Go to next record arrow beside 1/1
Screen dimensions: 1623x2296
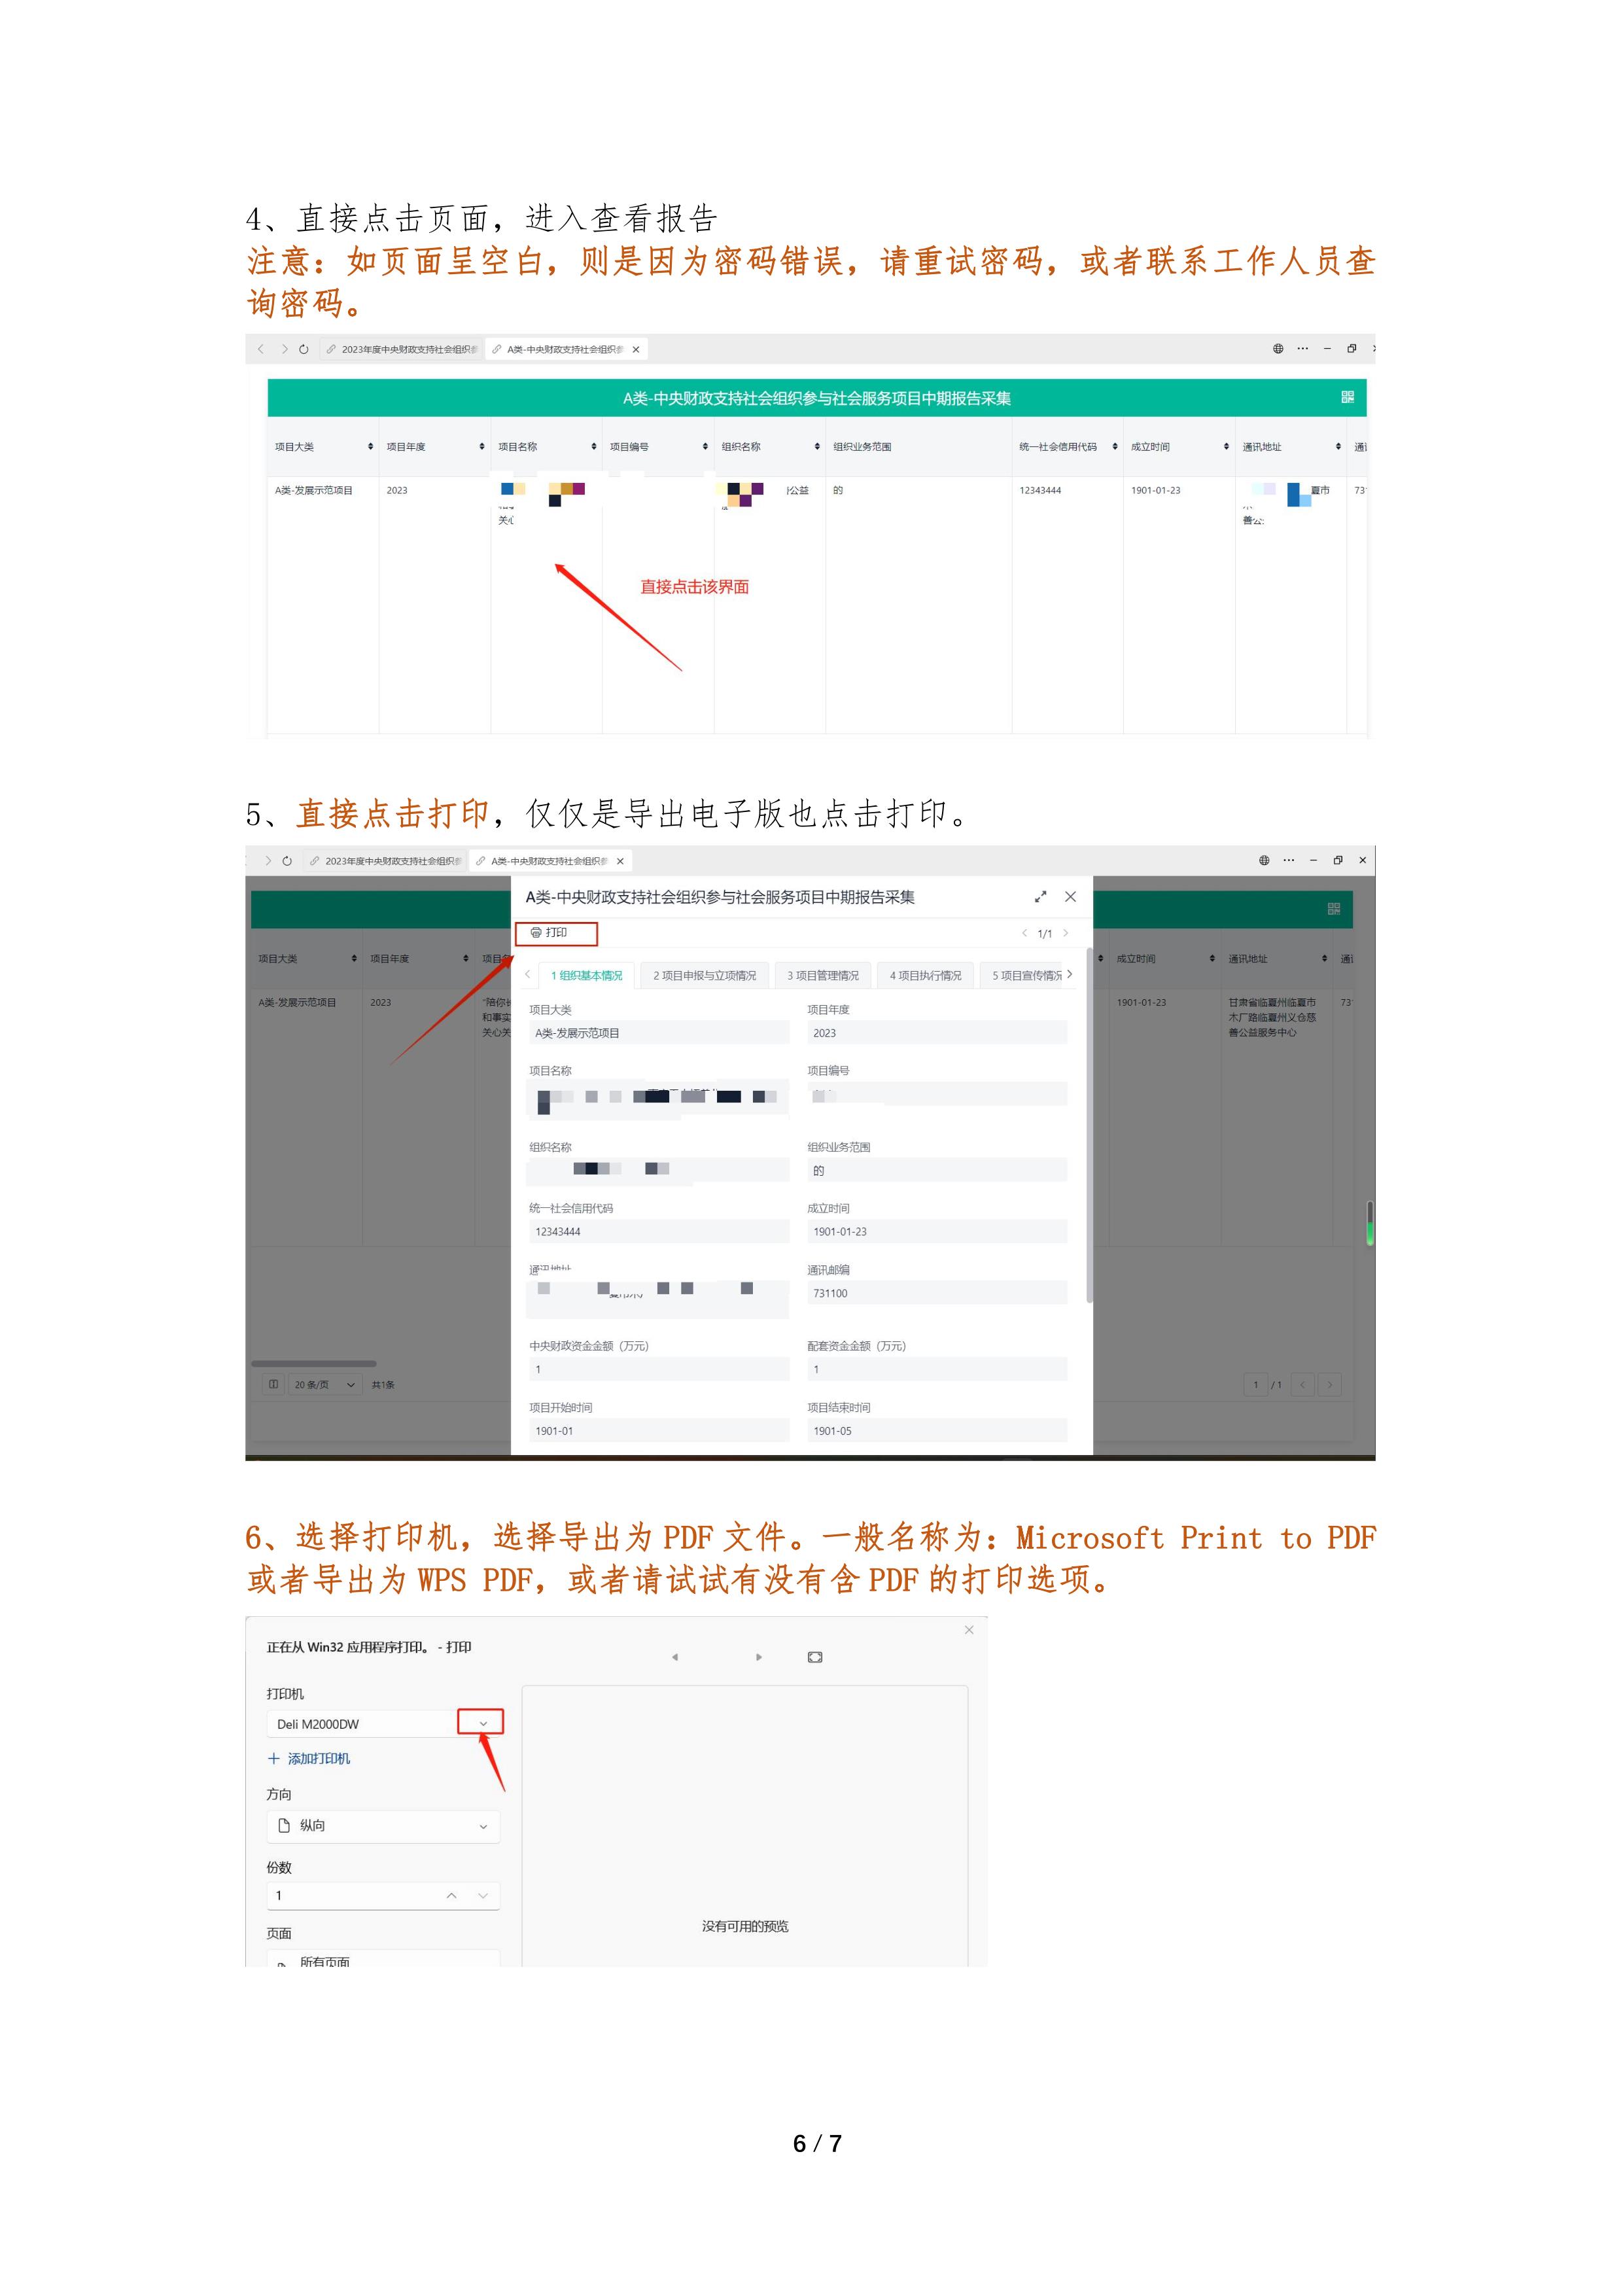pyautogui.click(x=1065, y=933)
